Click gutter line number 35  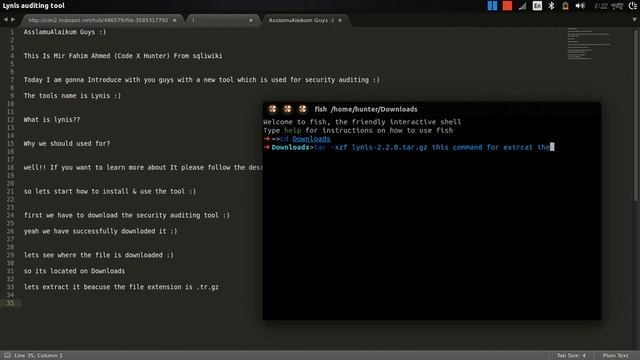click(x=10, y=303)
